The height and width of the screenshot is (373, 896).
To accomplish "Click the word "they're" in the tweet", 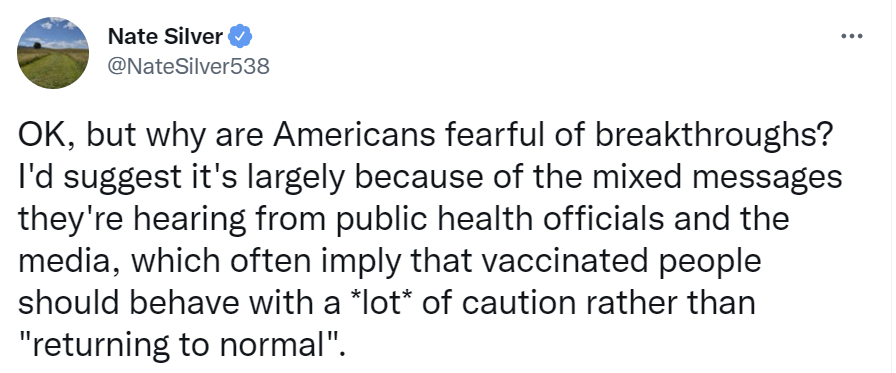I will click(68, 220).
